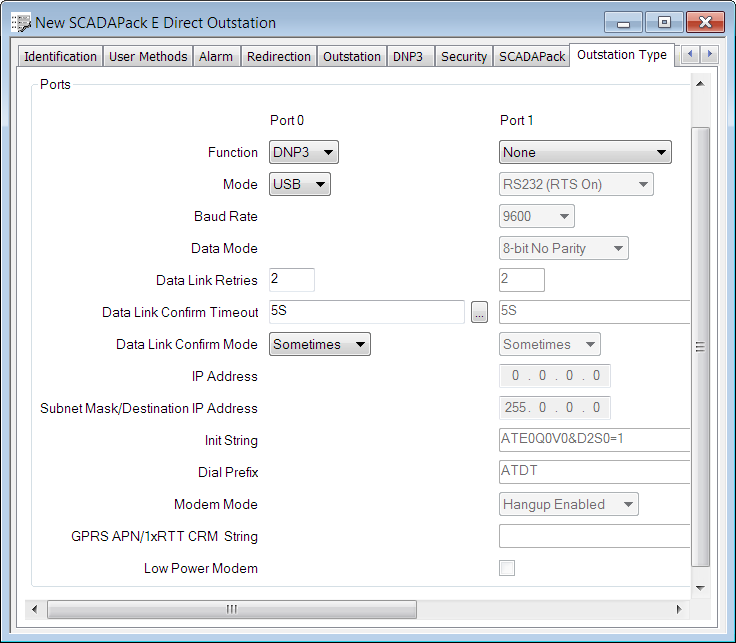Expand Port 1 Function None dropdown

(585, 152)
